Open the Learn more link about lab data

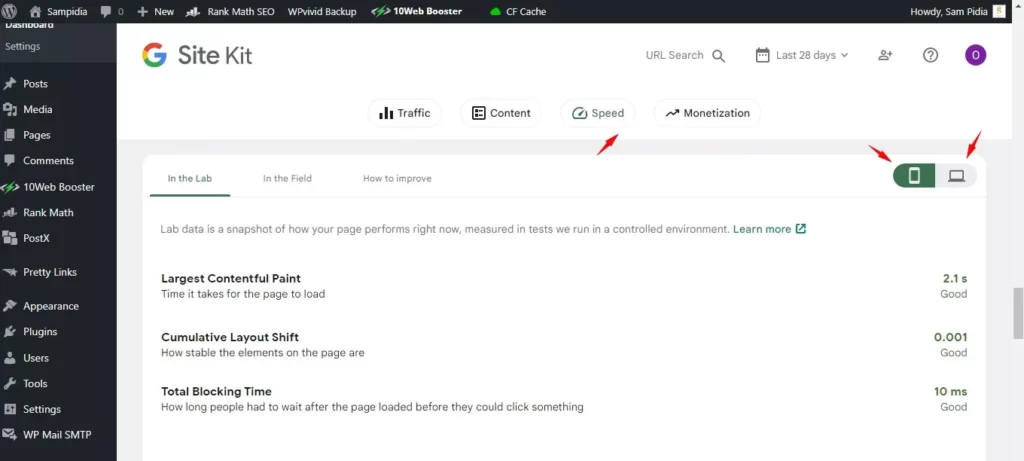(x=769, y=229)
